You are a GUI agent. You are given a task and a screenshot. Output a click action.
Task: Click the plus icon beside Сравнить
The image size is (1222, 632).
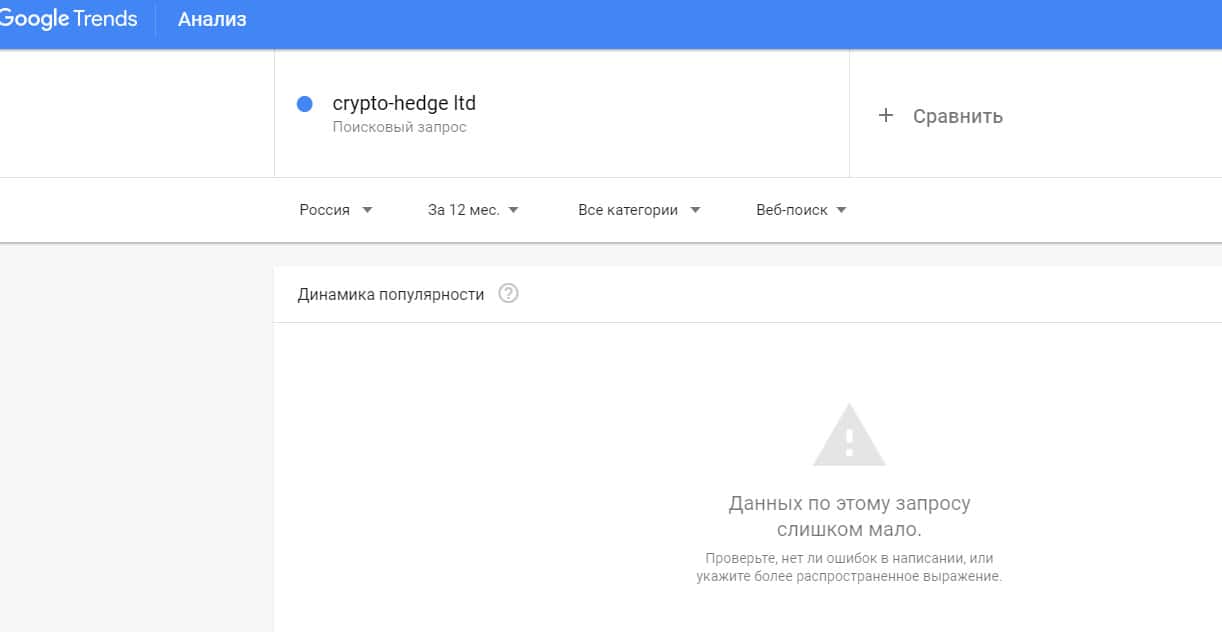tap(885, 116)
